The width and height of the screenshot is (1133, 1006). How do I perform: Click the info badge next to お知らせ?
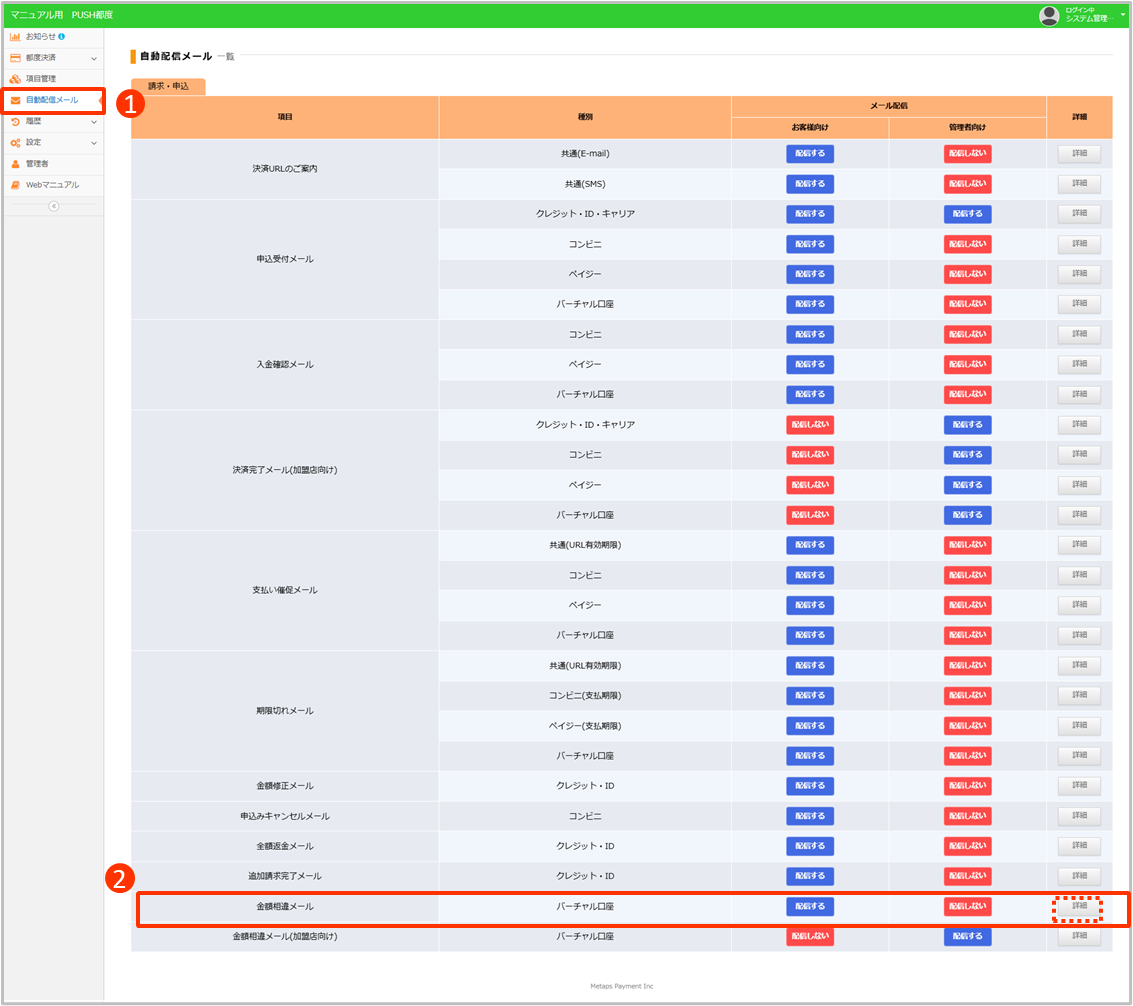(x=62, y=36)
